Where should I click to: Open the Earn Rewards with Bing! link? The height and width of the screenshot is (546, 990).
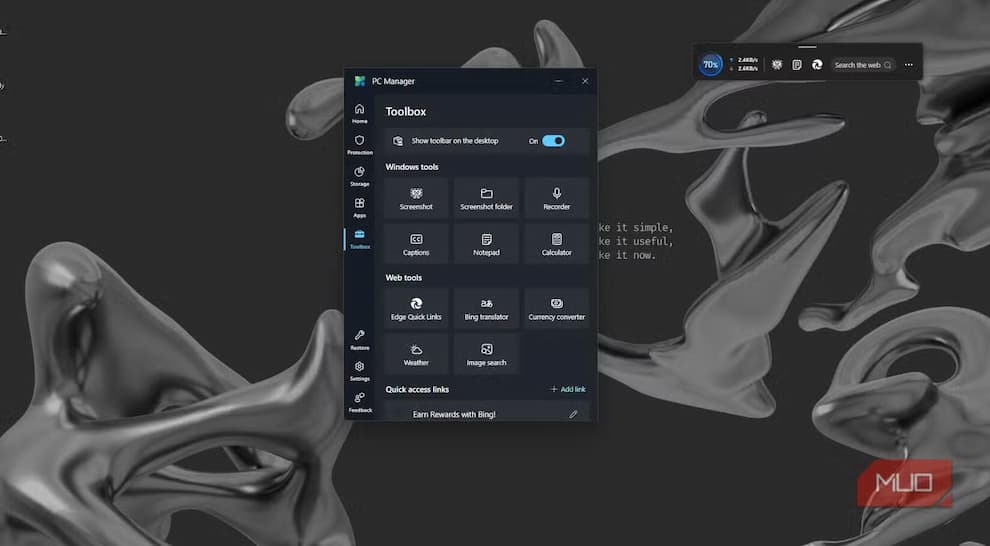point(454,415)
